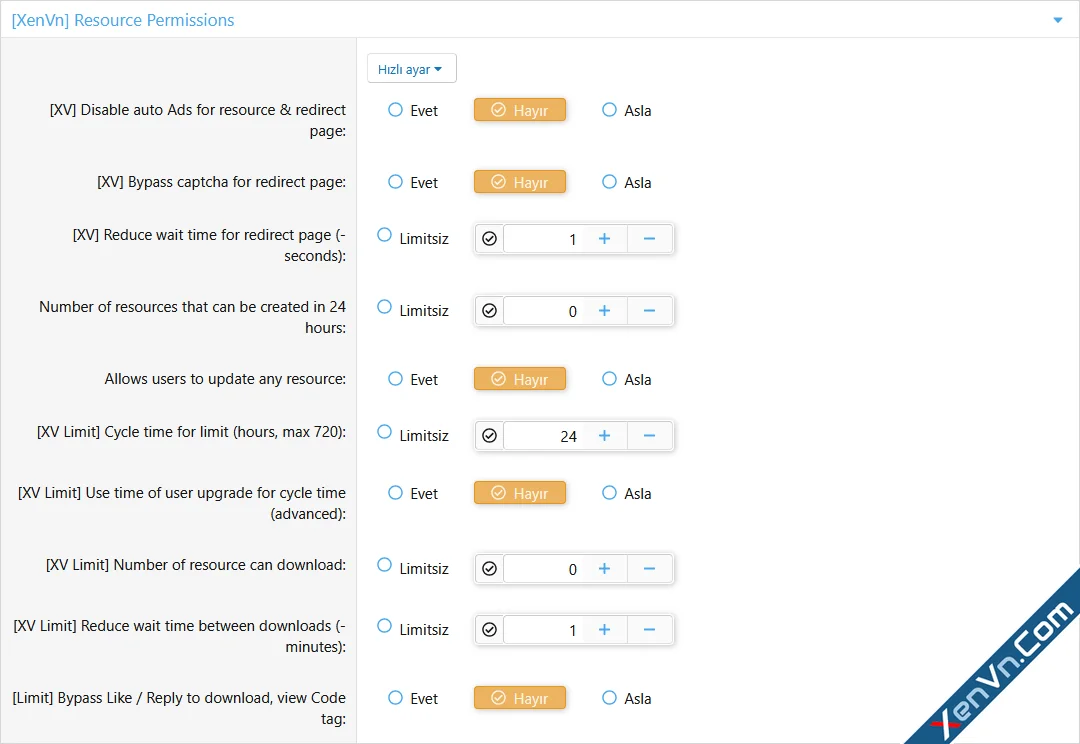Decrease wait time between downloads value
The height and width of the screenshot is (744, 1080).
649,630
